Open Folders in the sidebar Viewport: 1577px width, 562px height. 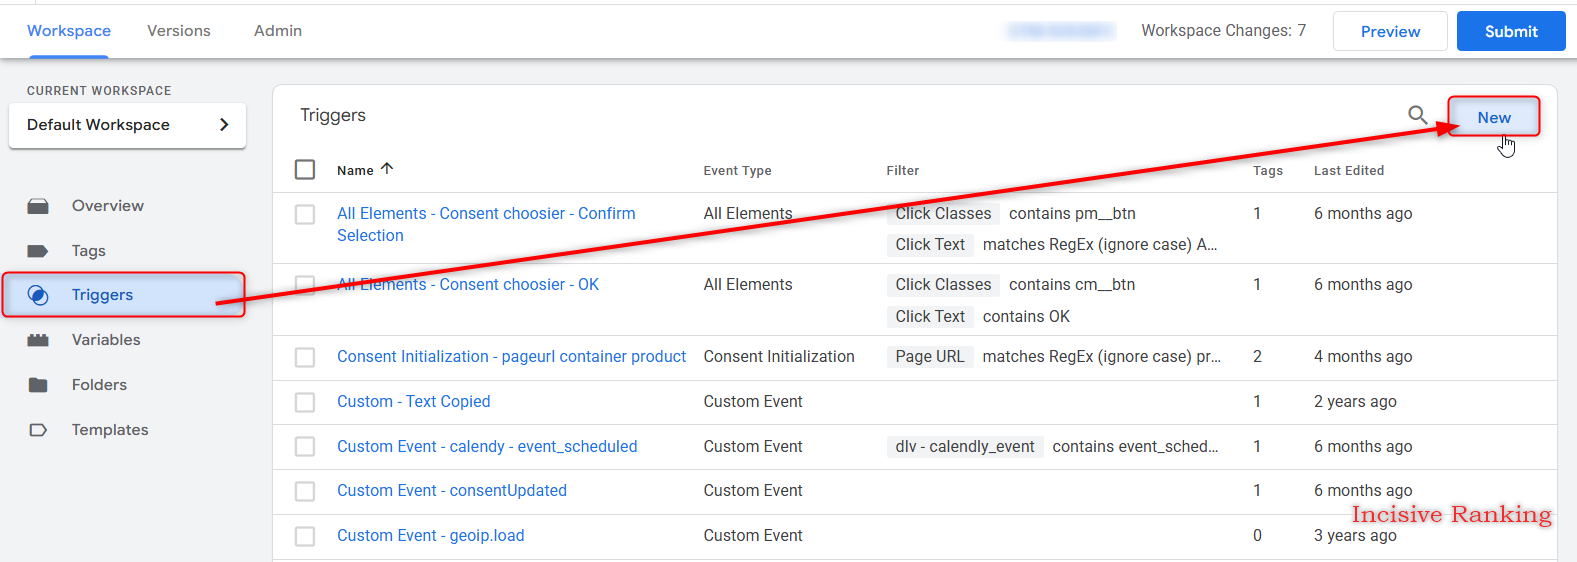[x=99, y=385]
